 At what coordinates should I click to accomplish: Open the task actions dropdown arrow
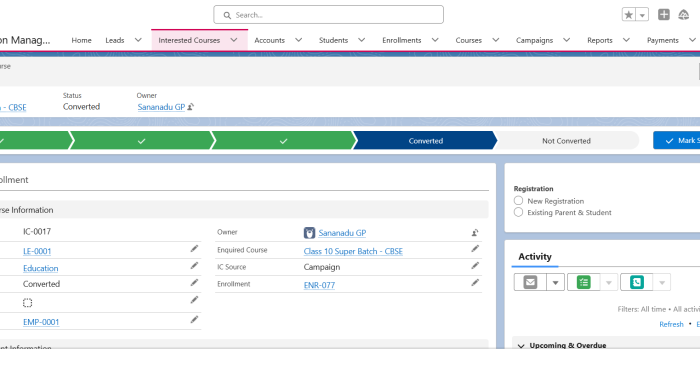(x=608, y=282)
